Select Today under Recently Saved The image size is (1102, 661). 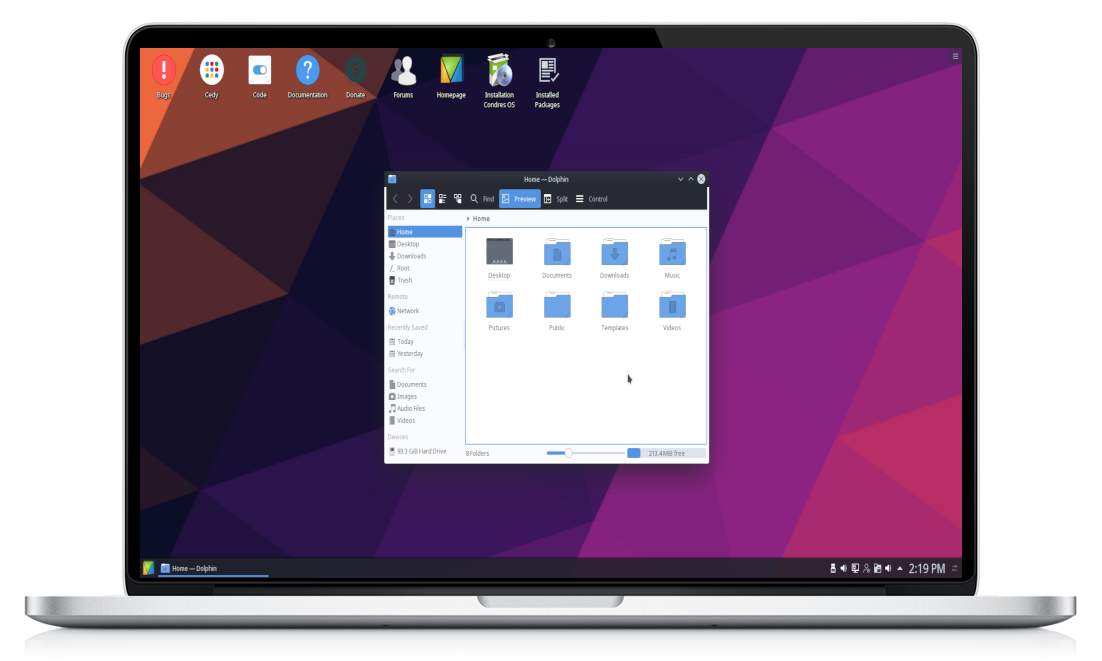(424, 341)
